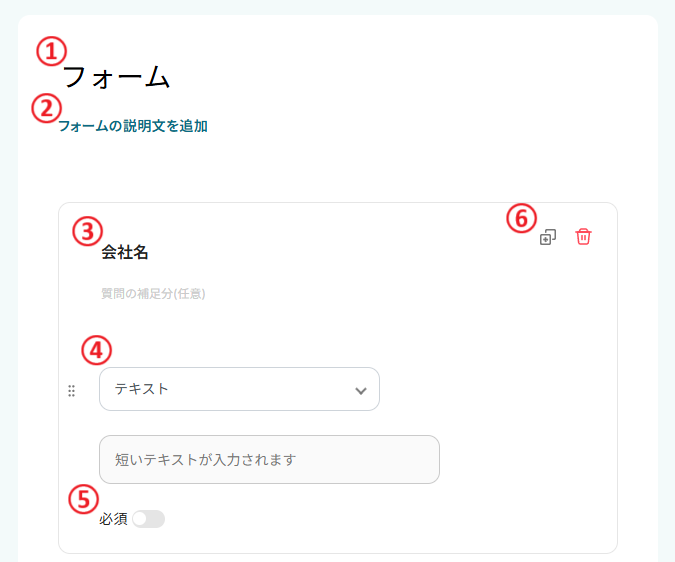The height and width of the screenshot is (562, 675).
Task: Duplicate the 会社名 question with the copy icon
Action: [x=548, y=237]
